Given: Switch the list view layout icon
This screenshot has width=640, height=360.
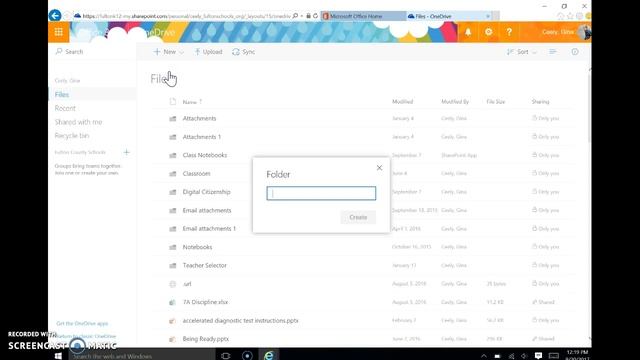Looking at the screenshot, I should pos(553,52).
